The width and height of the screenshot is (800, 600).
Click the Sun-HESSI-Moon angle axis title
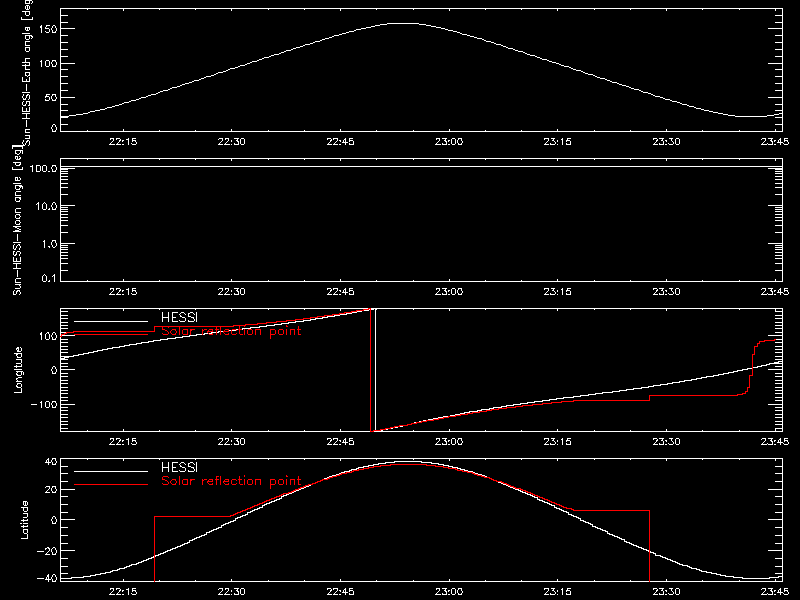tap(17, 220)
